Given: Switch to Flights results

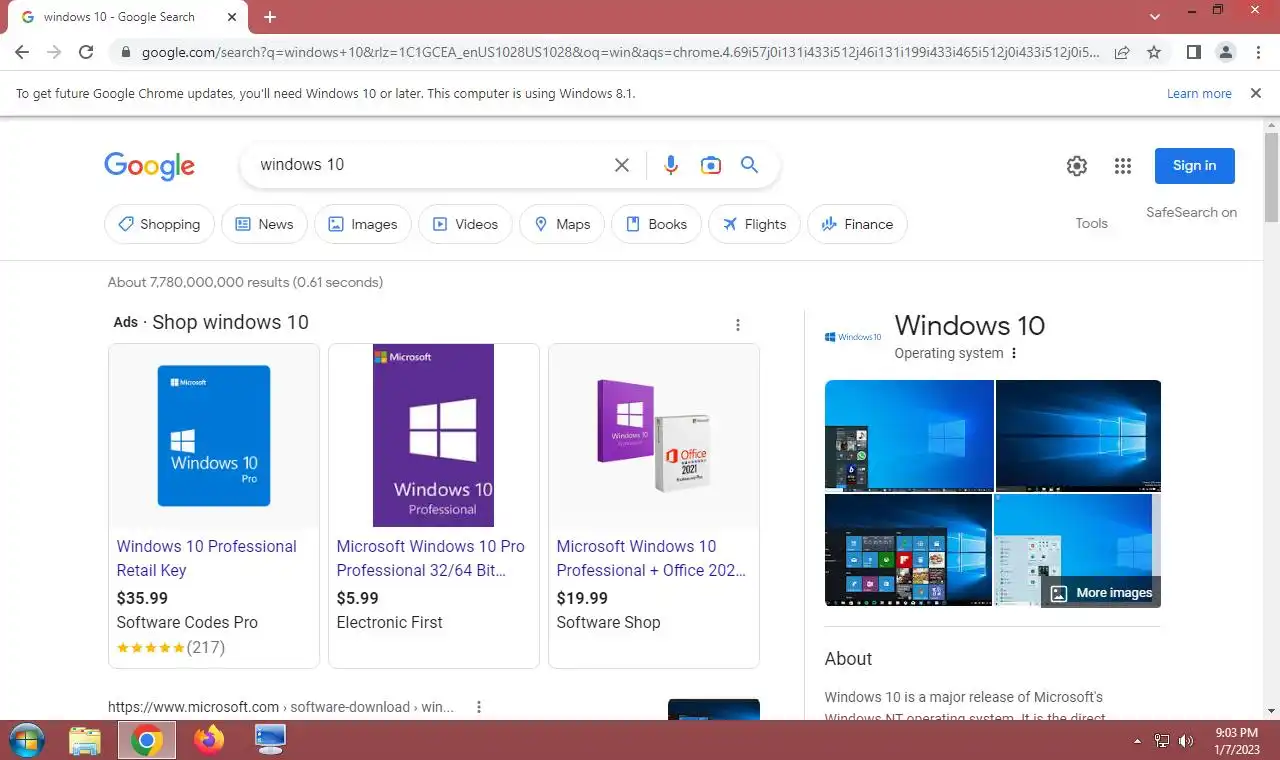Looking at the screenshot, I should click(754, 224).
